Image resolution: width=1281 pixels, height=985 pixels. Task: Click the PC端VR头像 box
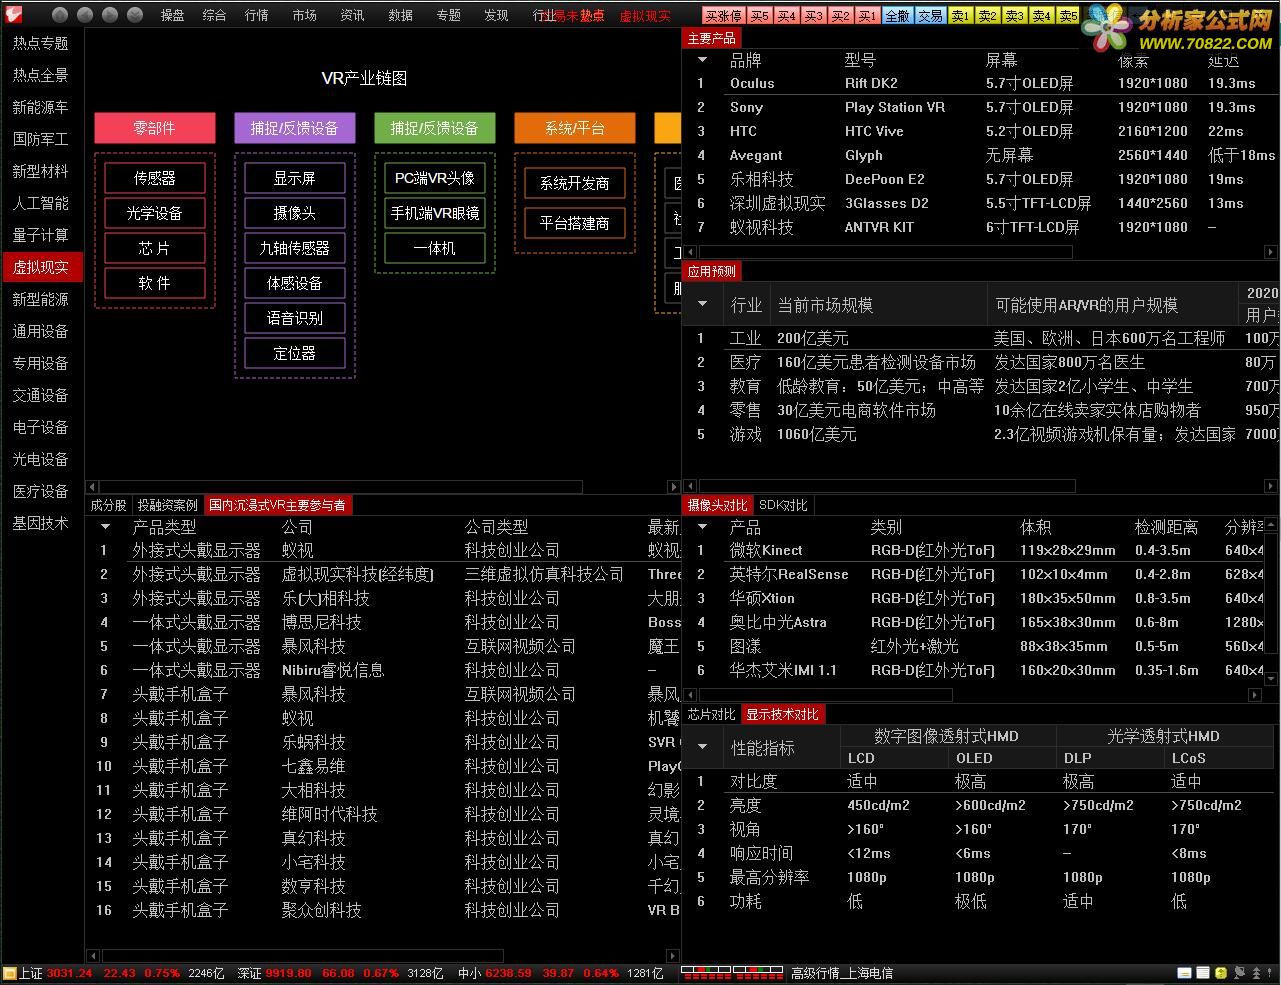point(435,178)
